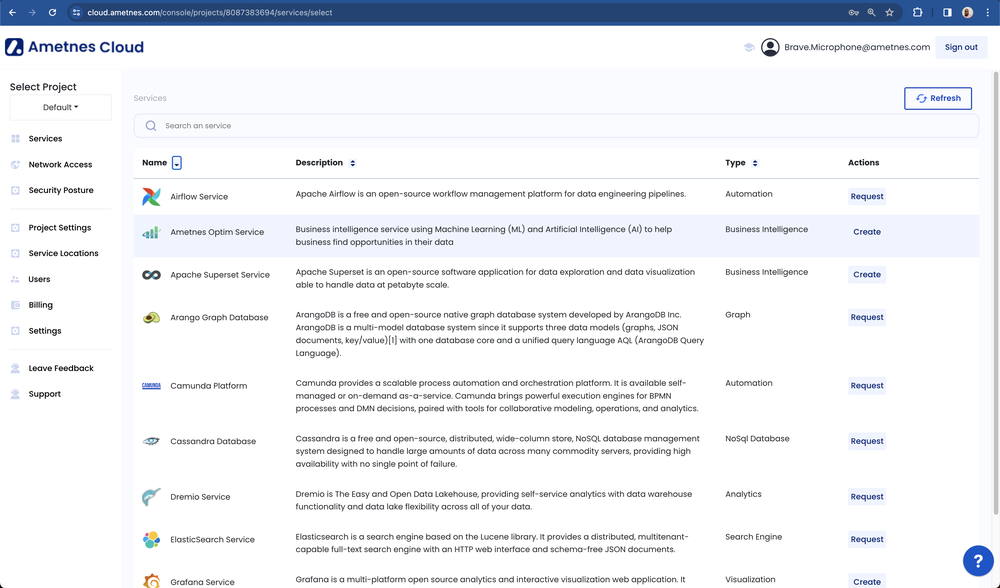Open Billing in the sidebar

tap(40, 305)
